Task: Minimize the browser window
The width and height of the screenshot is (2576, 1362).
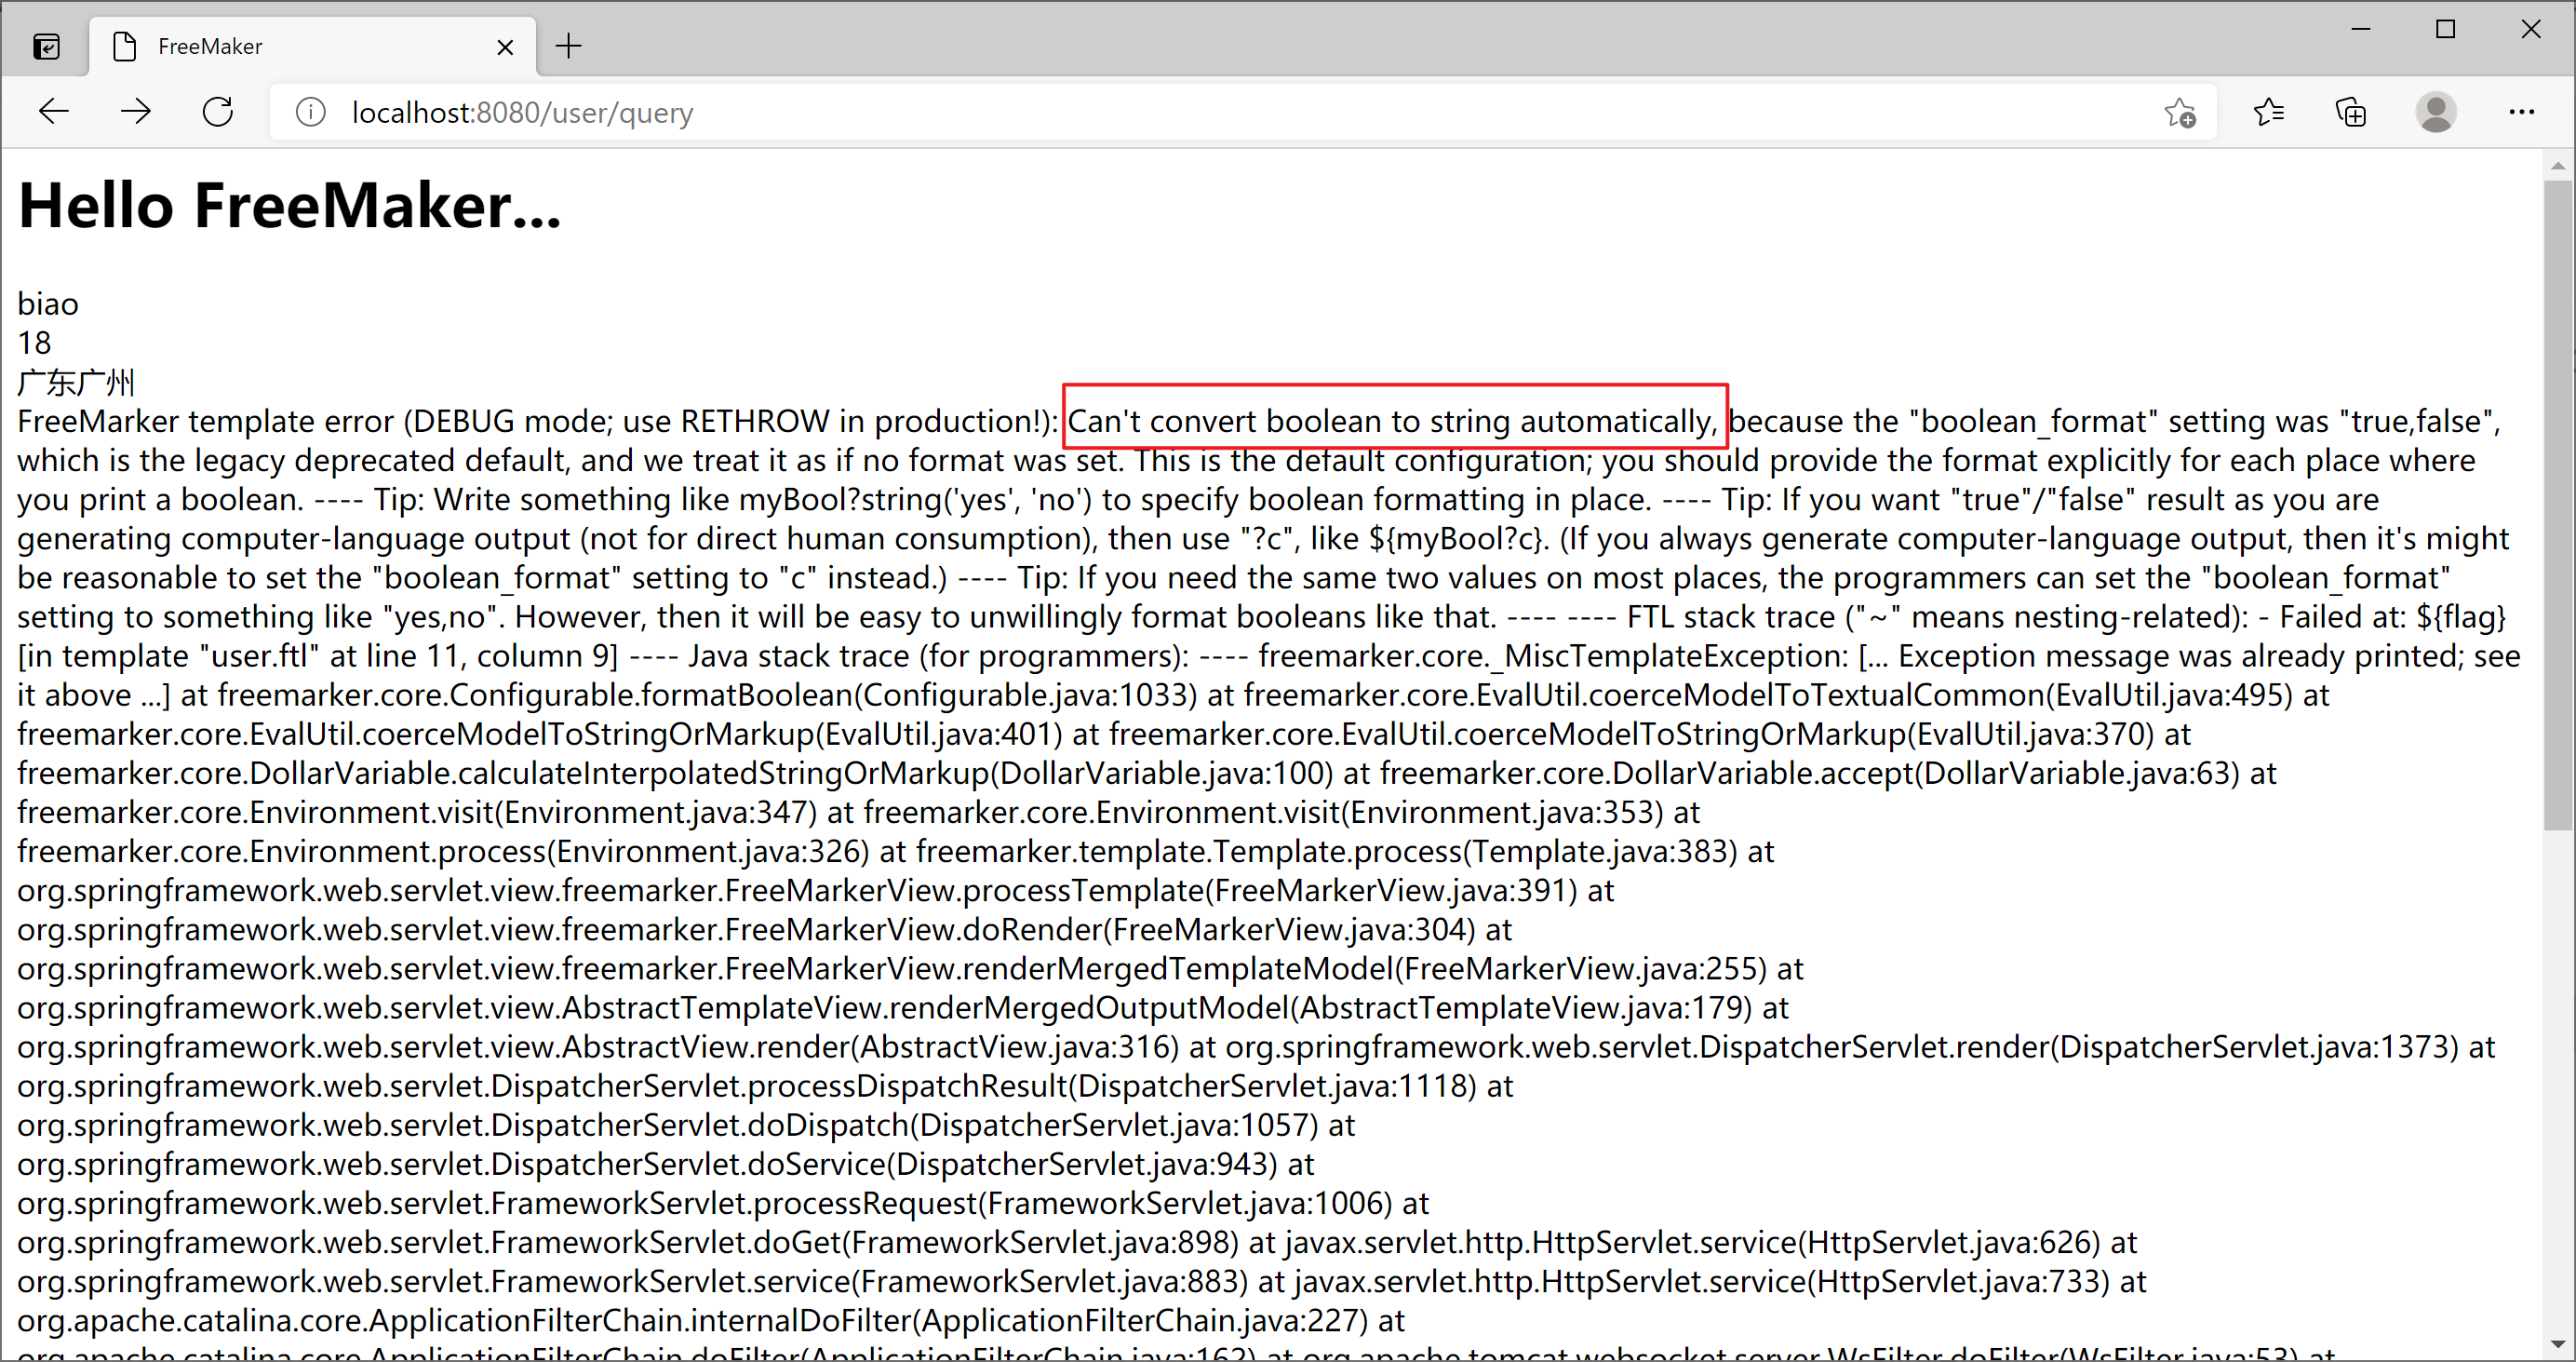Action: [x=2361, y=29]
